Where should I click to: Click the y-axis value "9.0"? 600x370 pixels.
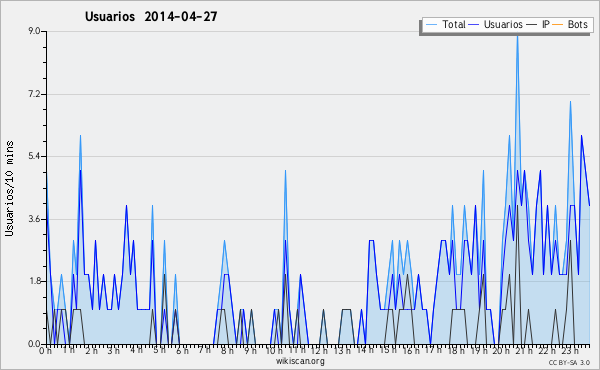tap(34, 31)
